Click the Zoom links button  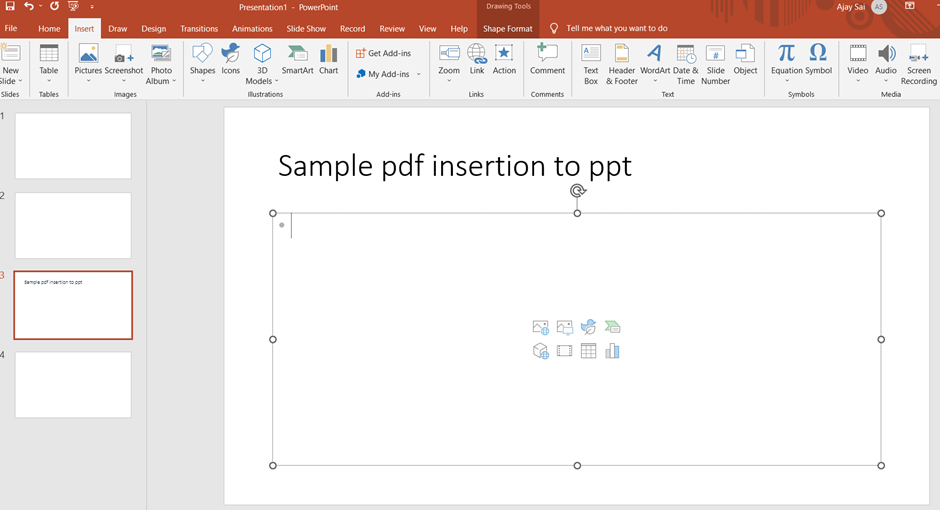coord(448,64)
